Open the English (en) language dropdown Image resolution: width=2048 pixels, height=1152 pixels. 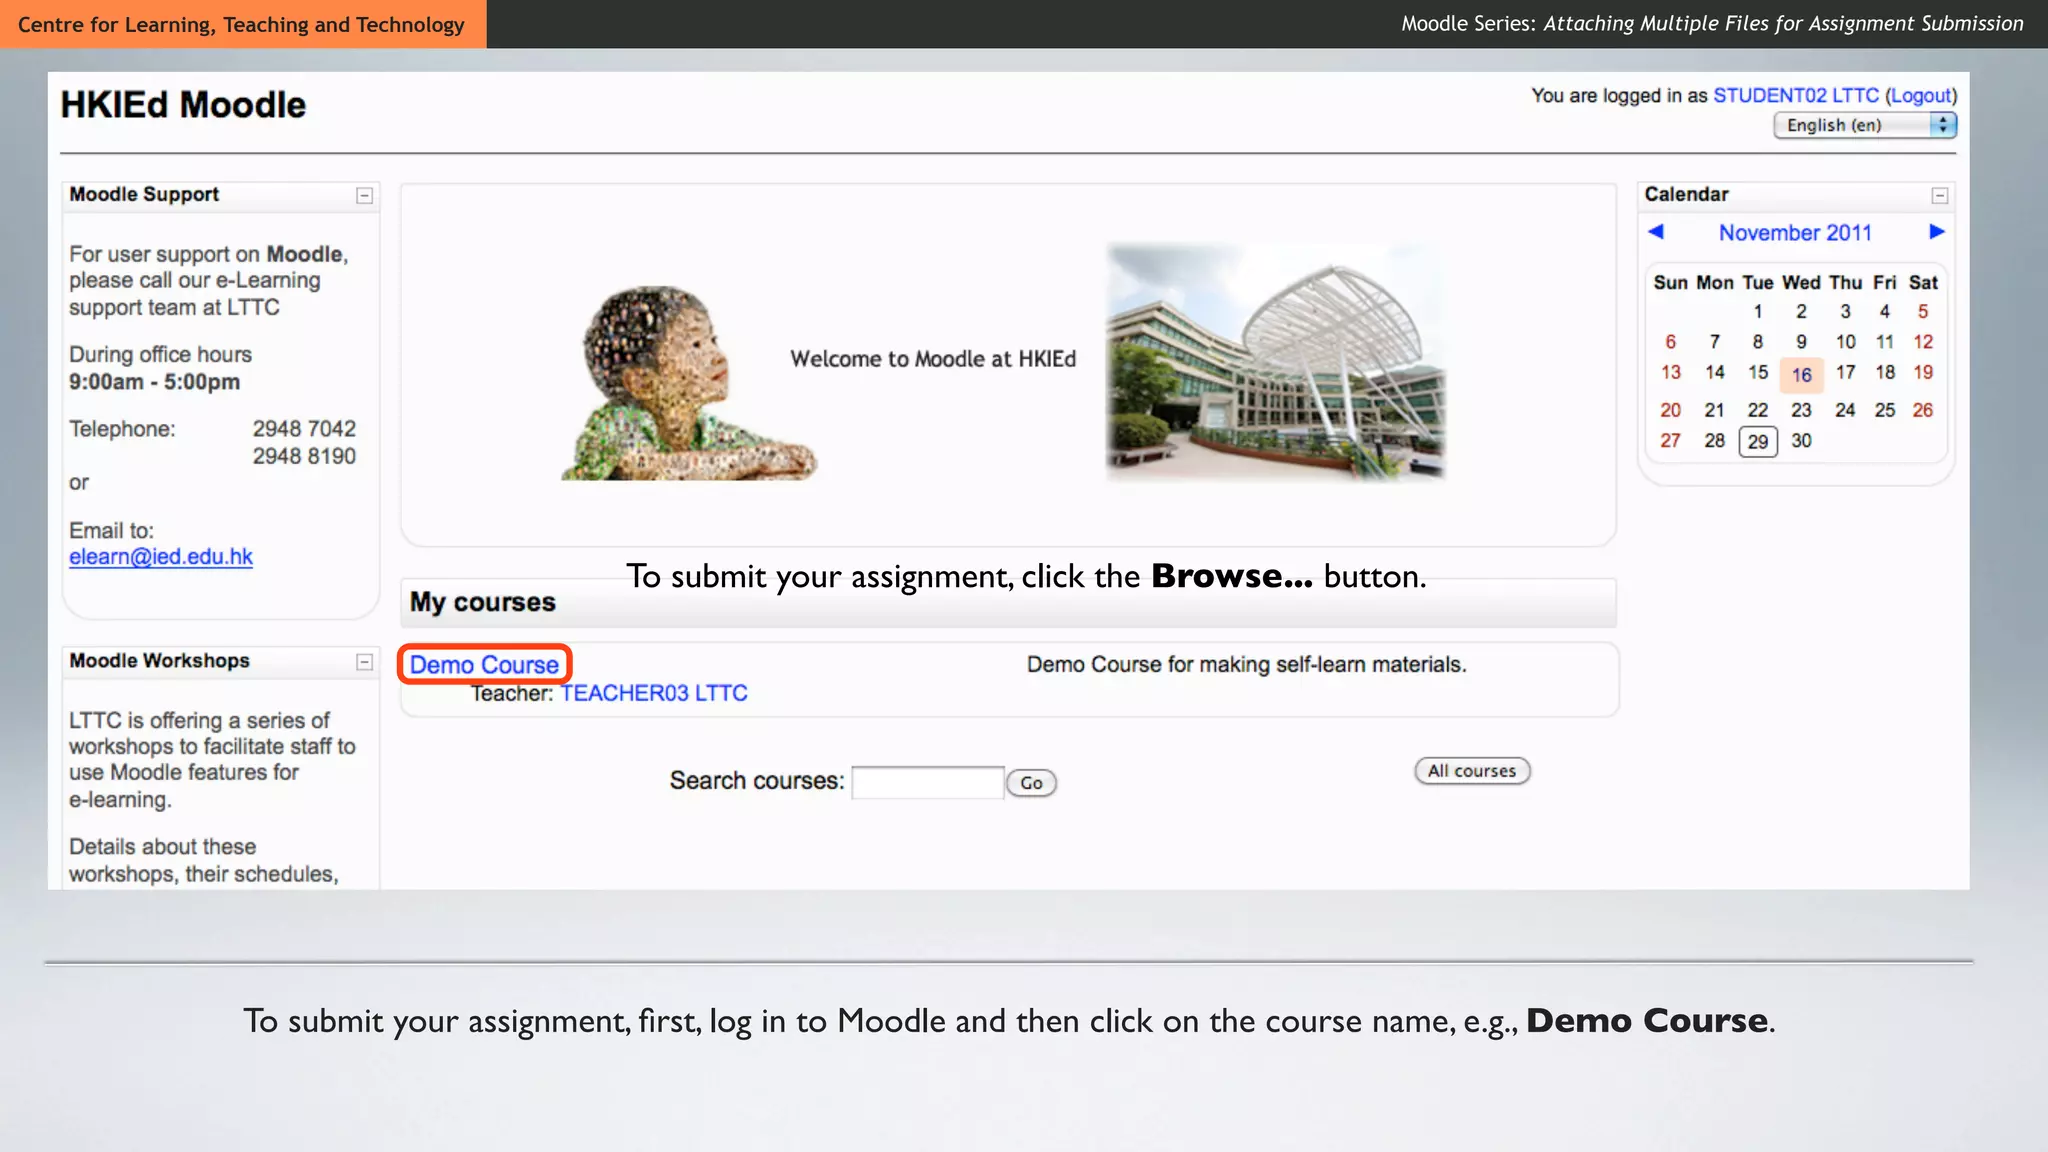point(1864,125)
